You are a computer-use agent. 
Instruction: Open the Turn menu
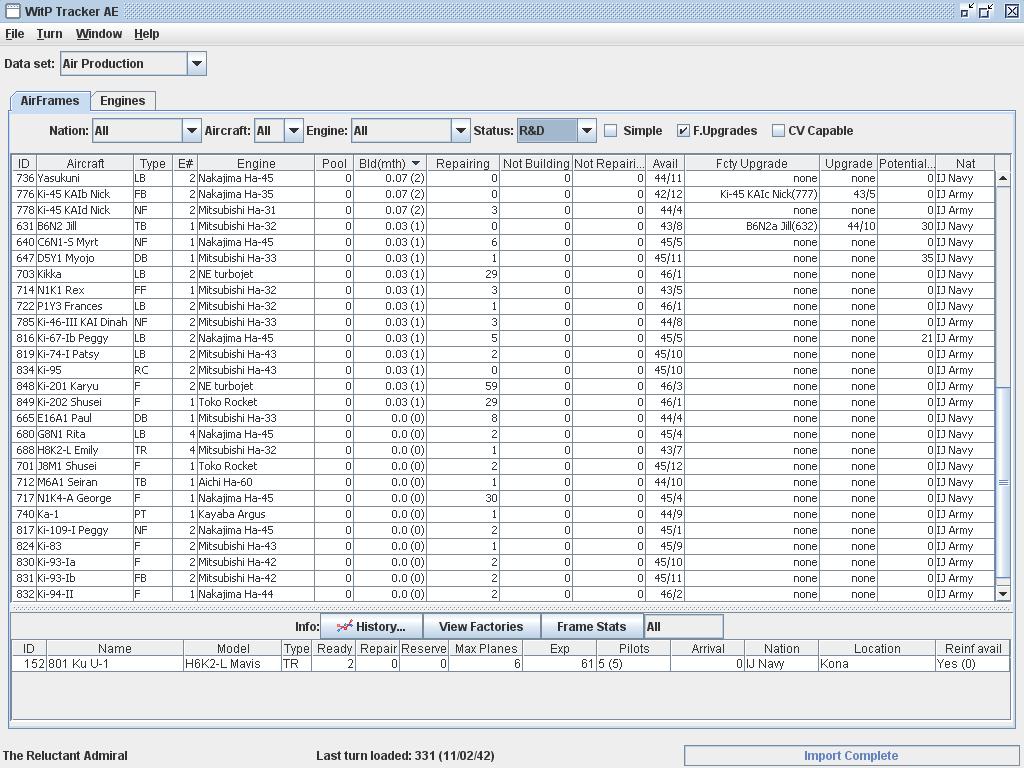[49, 34]
